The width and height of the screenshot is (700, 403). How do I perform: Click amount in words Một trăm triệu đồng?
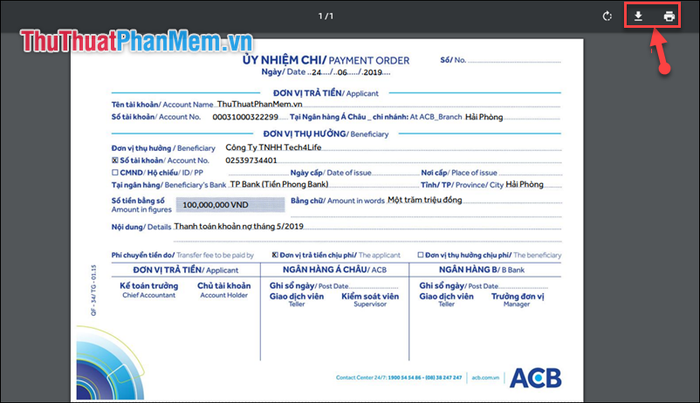coord(425,200)
